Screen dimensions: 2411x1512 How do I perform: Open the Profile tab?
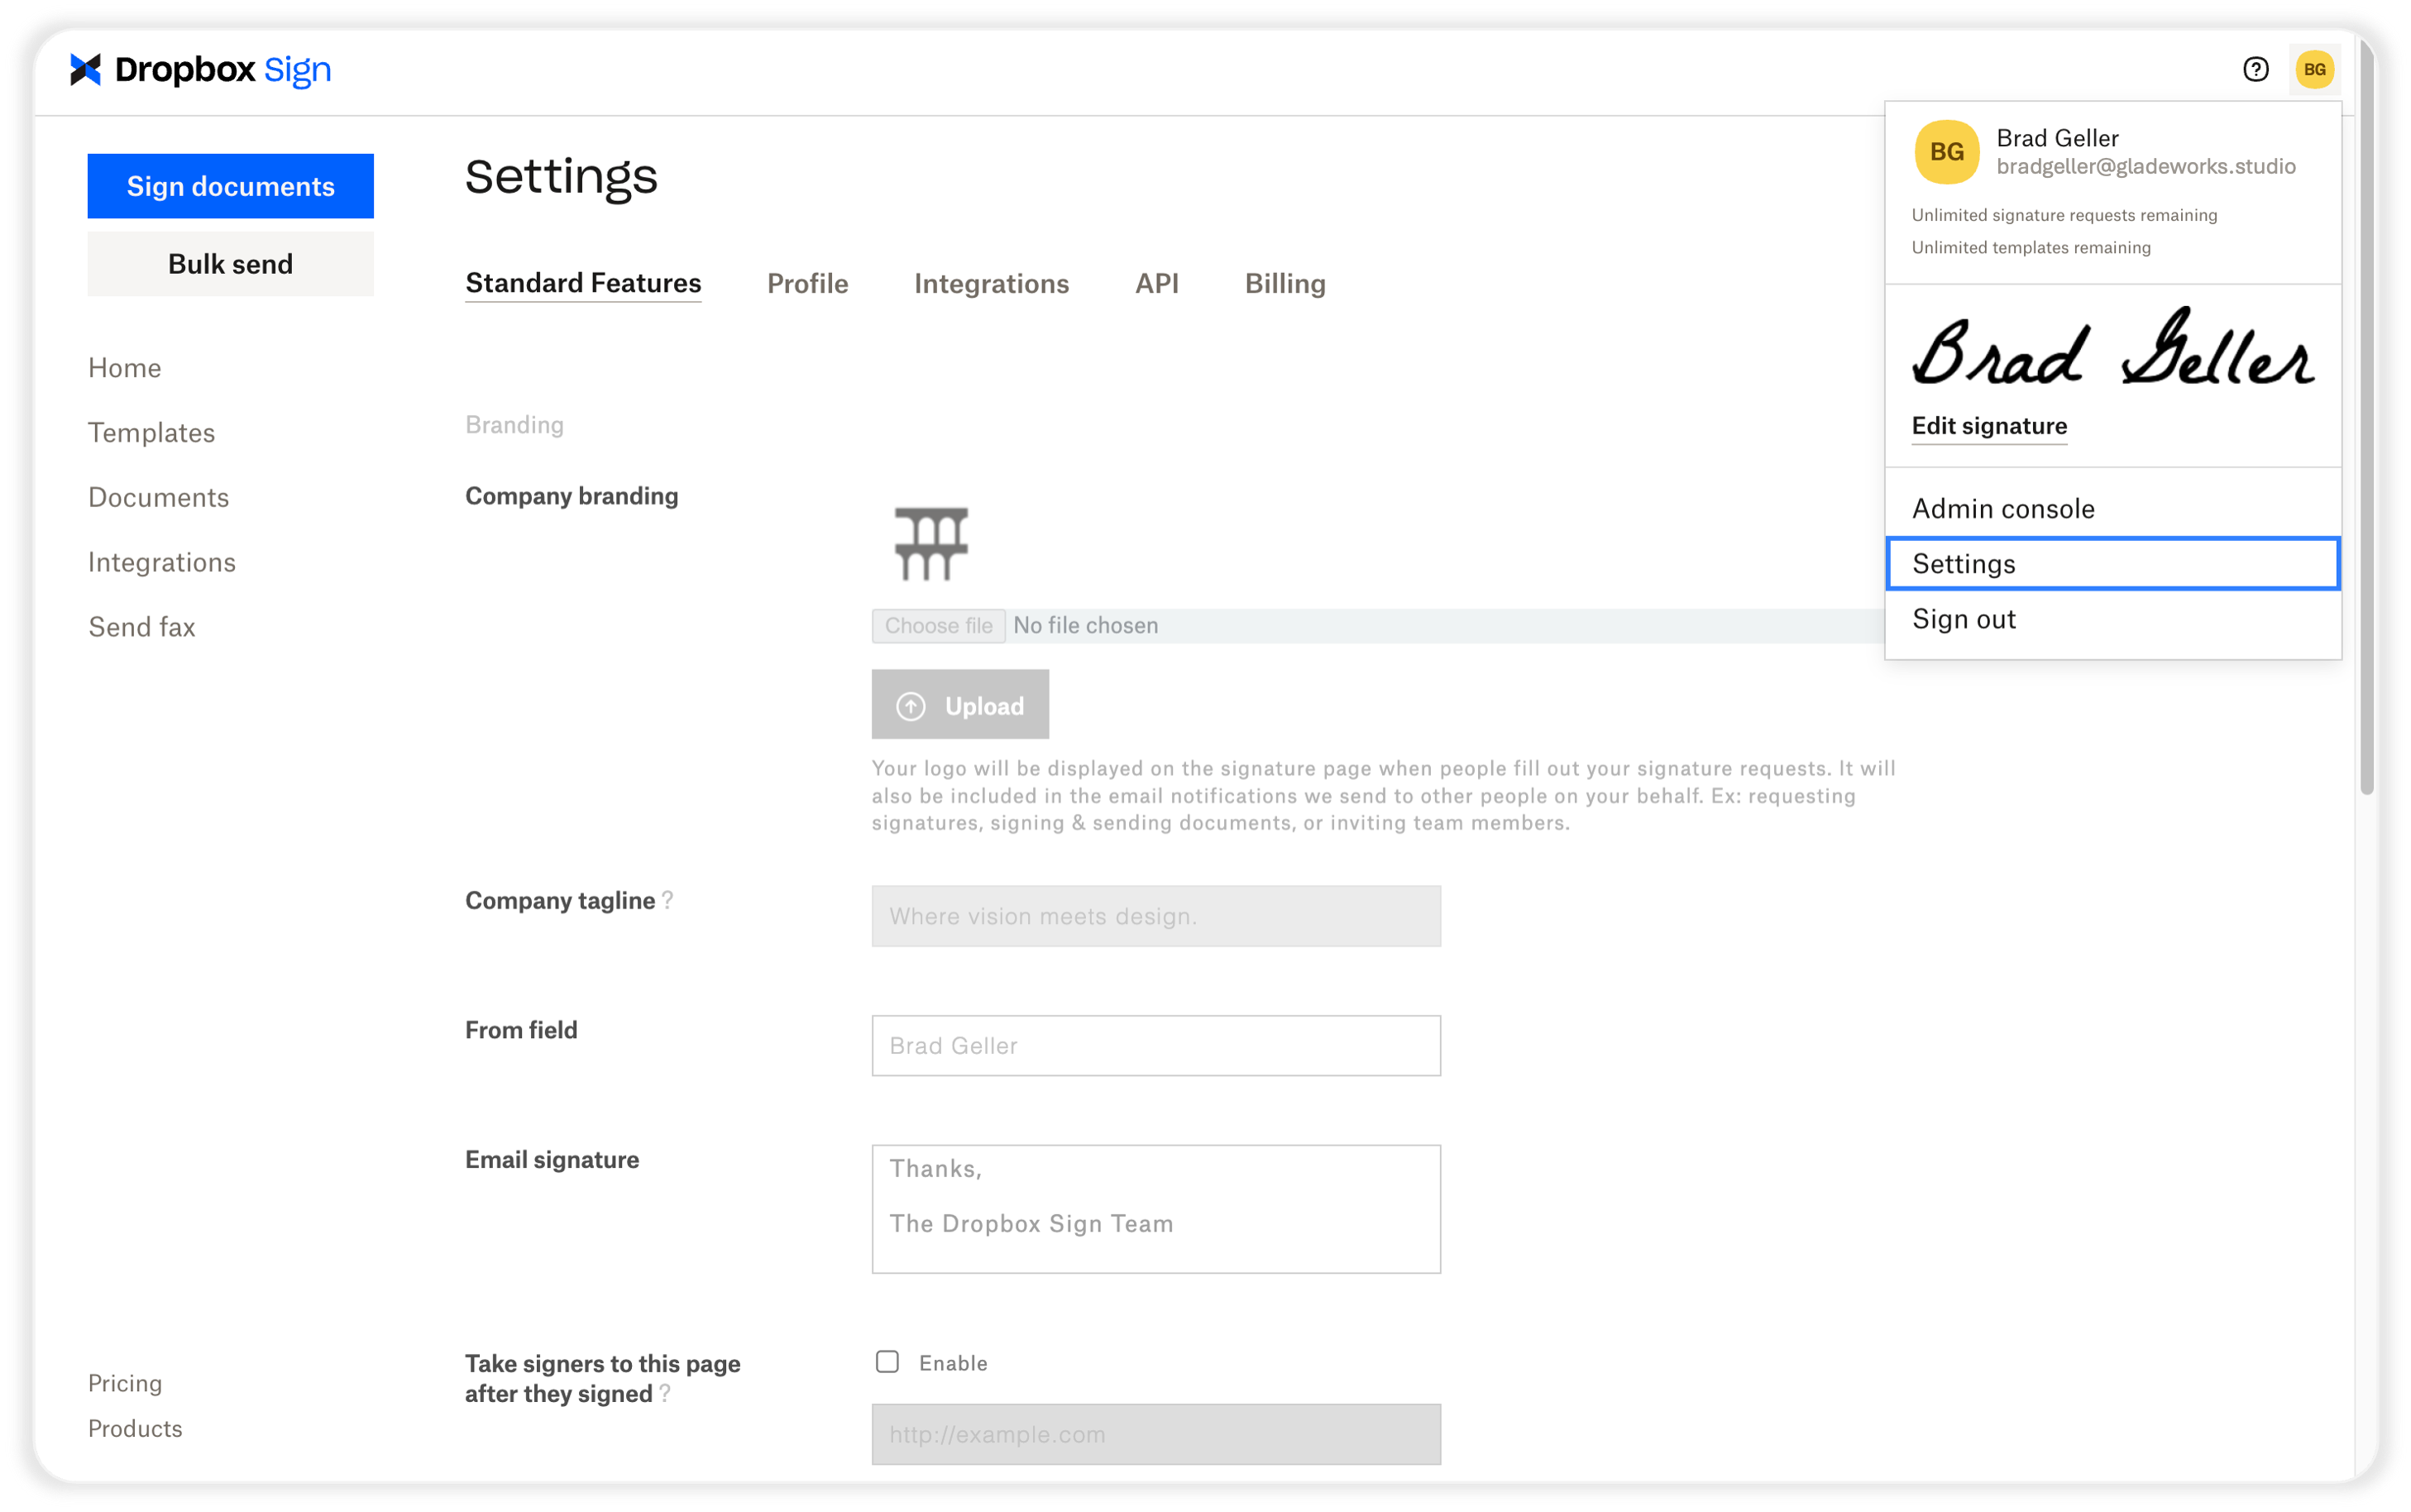807,283
